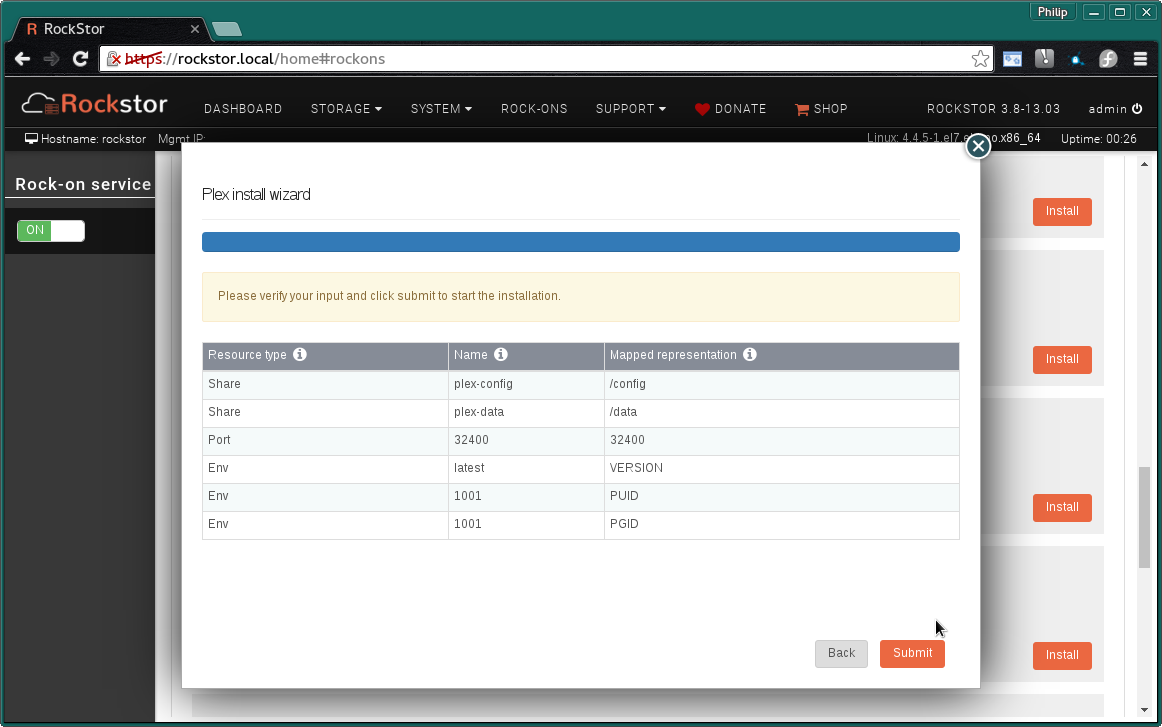Click the shopping cart Shop icon
The width and height of the screenshot is (1162, 727).
click(802, 109)
